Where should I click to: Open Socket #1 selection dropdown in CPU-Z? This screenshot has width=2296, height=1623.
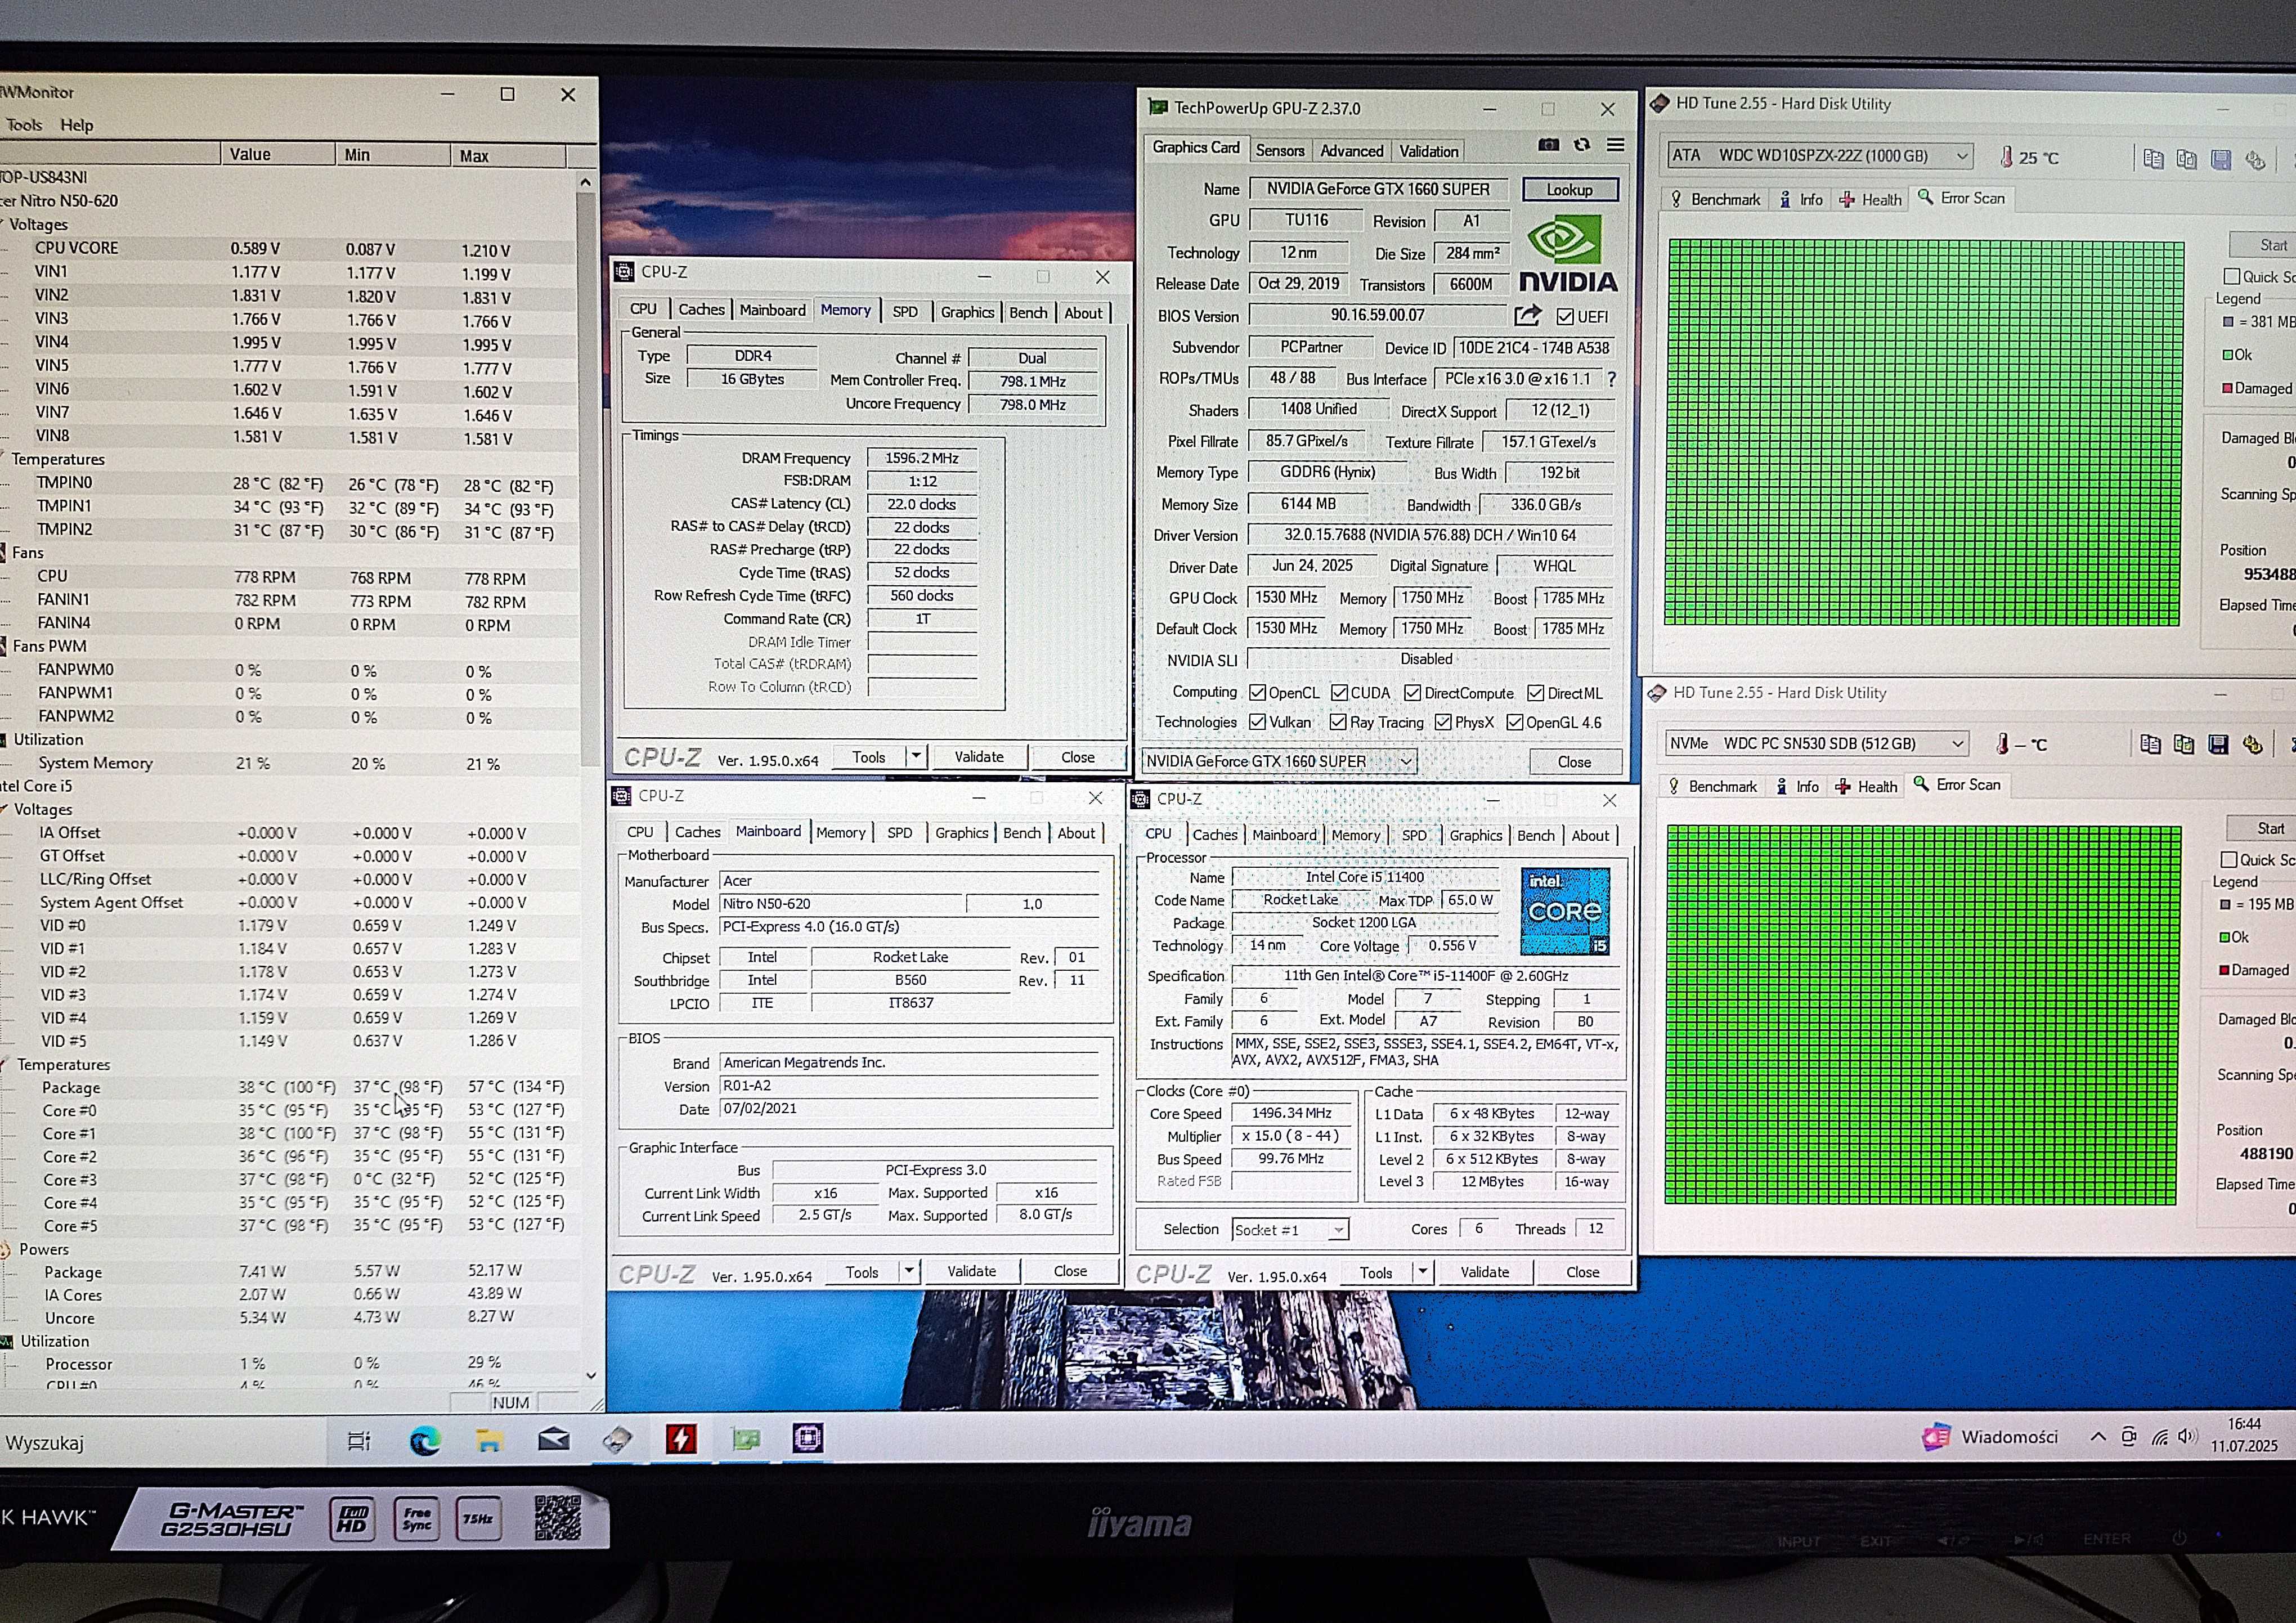[1338, 1230]
